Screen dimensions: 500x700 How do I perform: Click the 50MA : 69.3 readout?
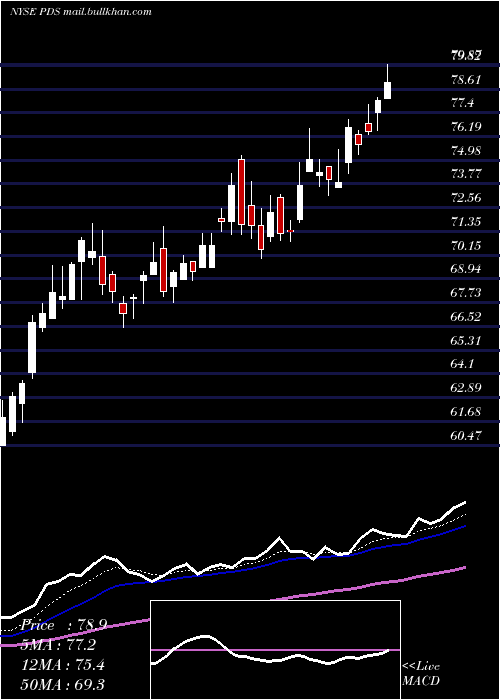[62, 684]
